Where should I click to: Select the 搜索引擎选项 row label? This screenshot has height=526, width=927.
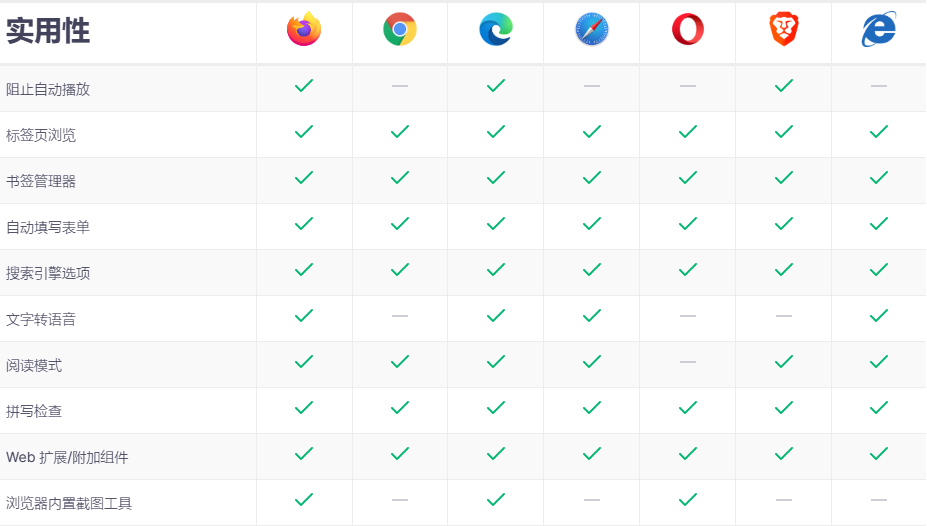point(48,273)
